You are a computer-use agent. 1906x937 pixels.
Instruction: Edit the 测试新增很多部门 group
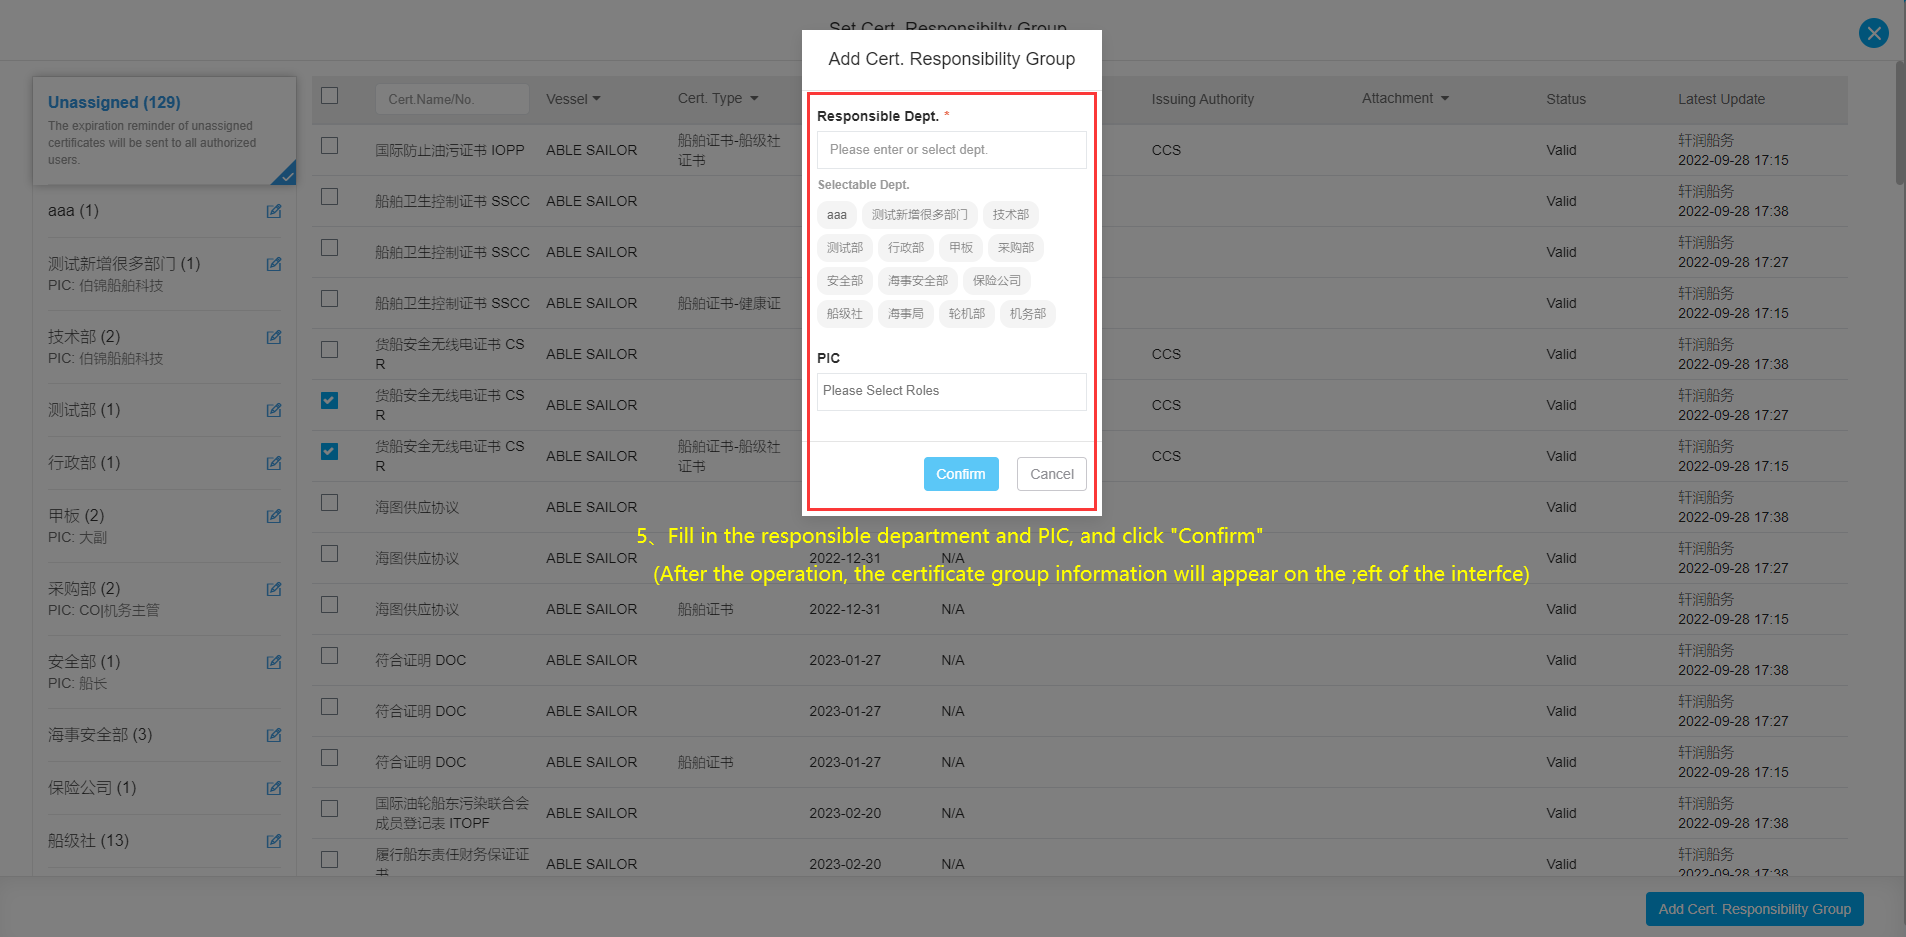(x=274, y=264)
